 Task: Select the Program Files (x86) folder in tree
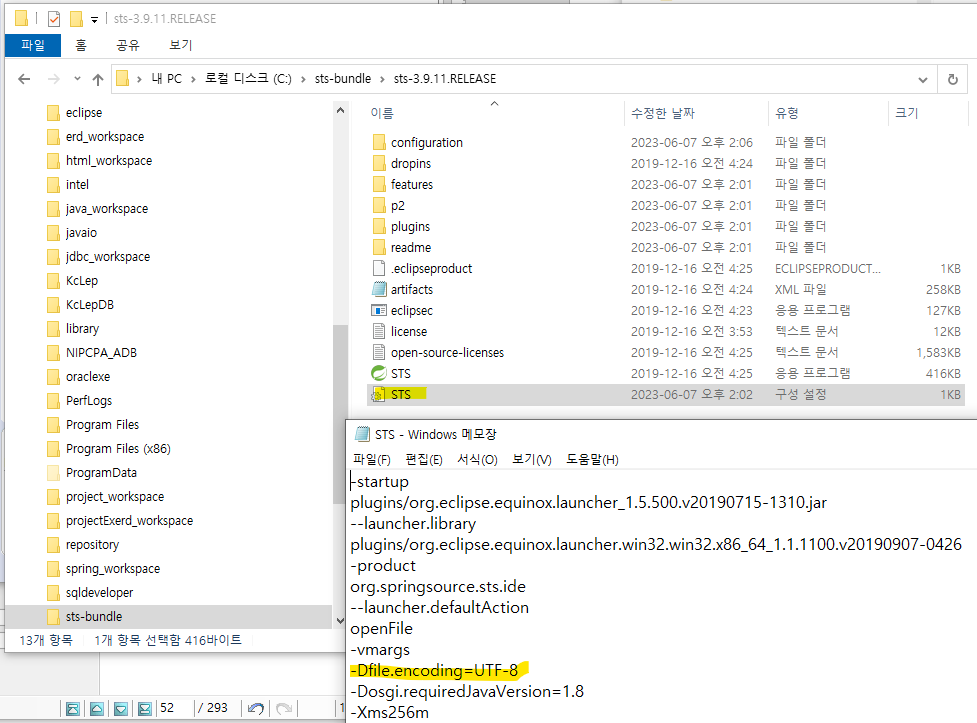click(x=118, y=449)
